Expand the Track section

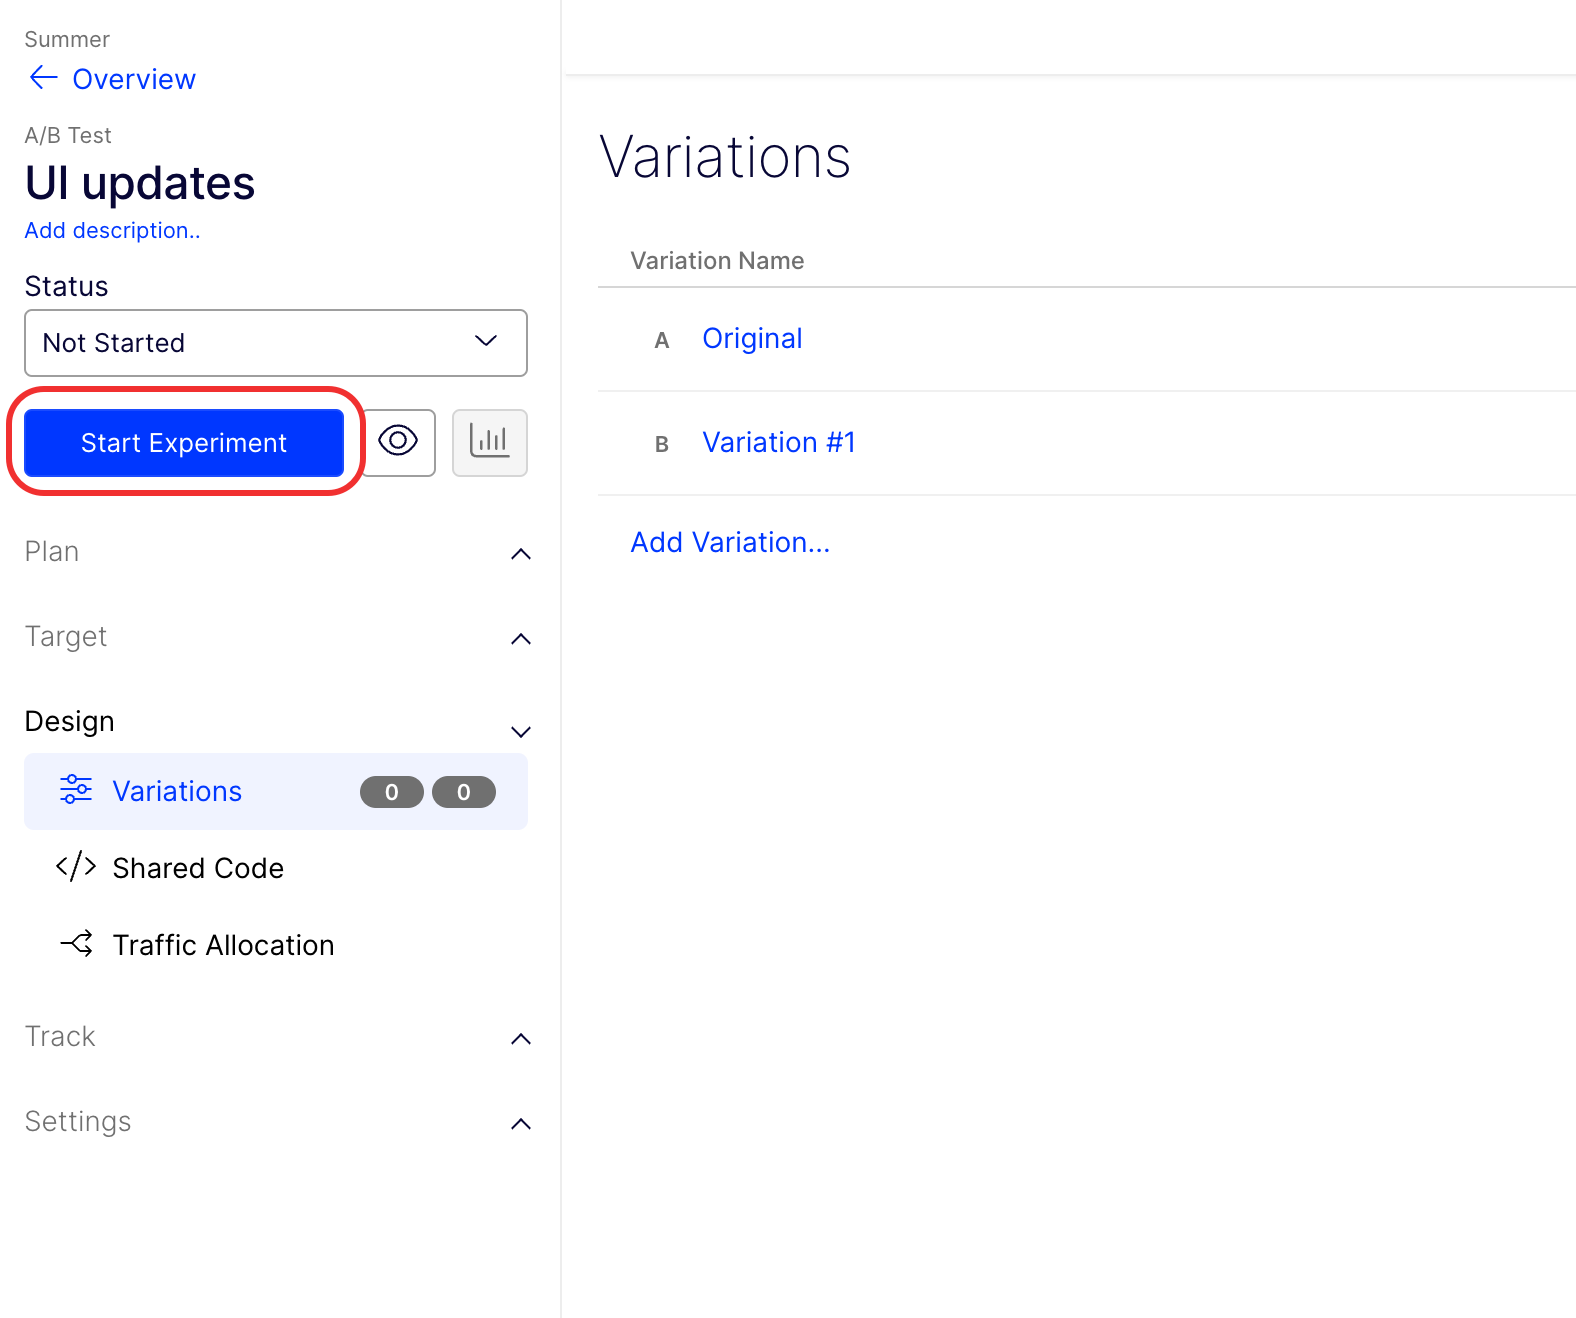(520, 1038)
